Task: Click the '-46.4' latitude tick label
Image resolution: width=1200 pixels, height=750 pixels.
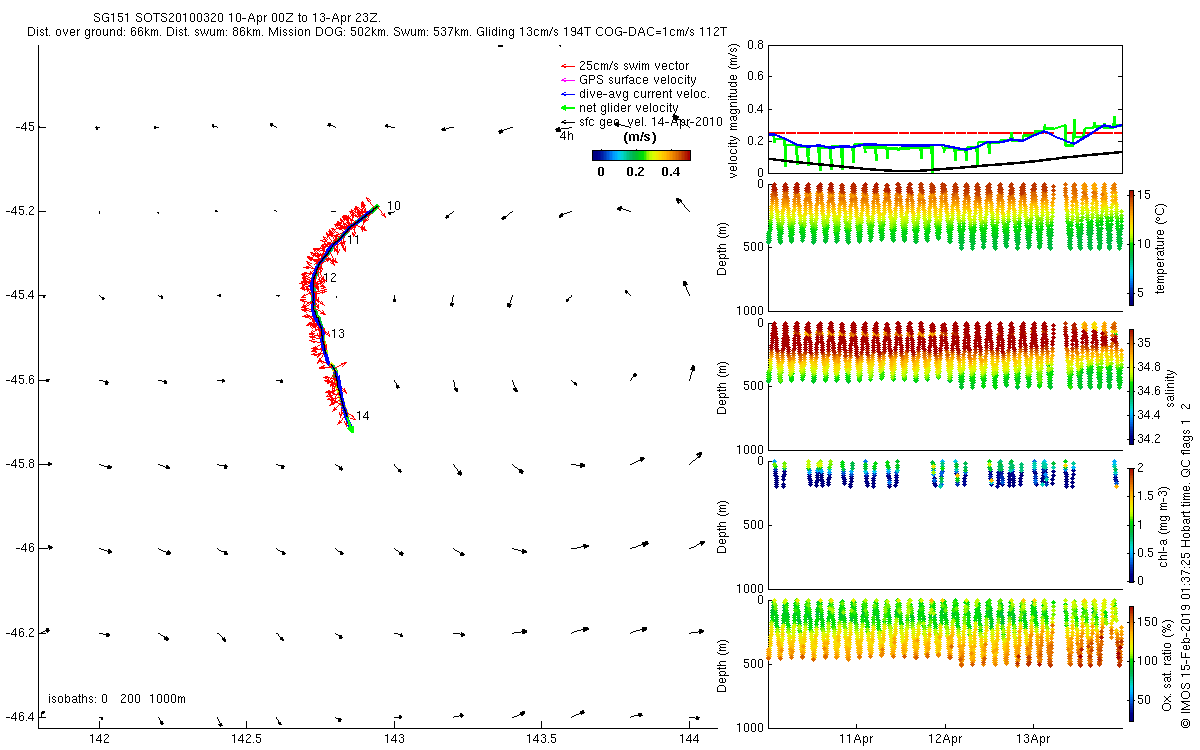Action: (20, 716)
